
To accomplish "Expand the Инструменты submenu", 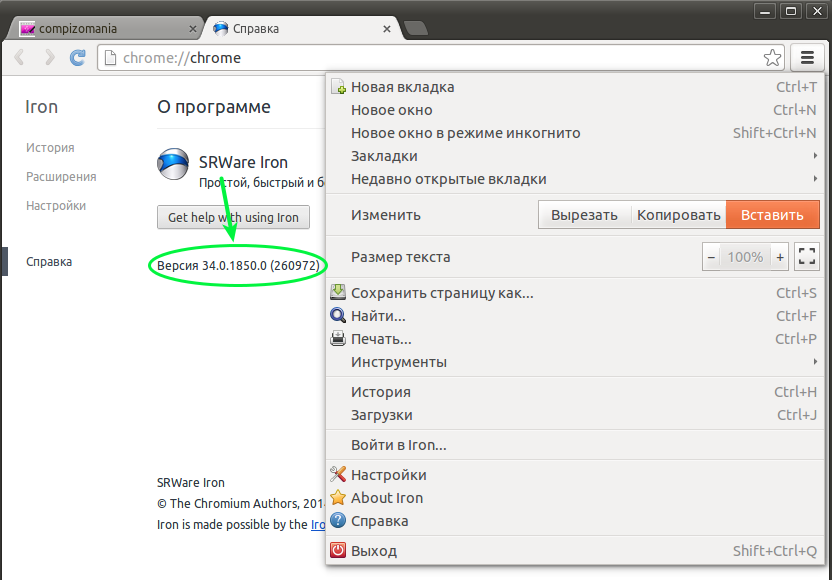I will click(x=575, y=362).
